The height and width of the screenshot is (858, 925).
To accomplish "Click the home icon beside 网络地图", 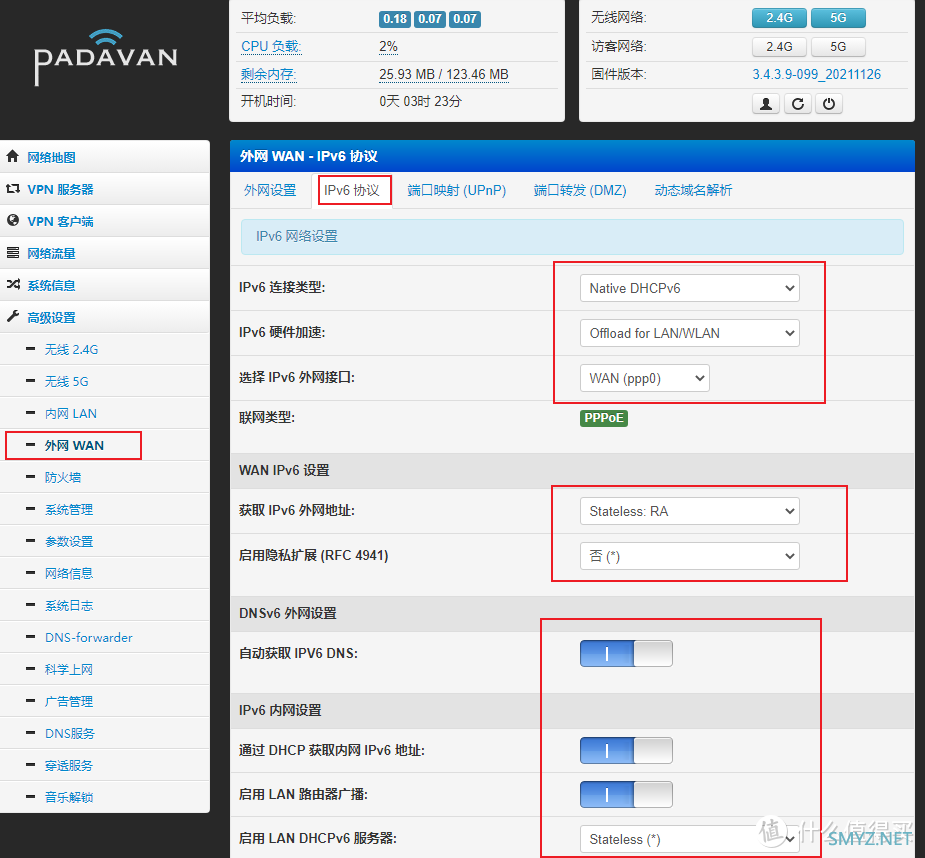I will point(12,156).
